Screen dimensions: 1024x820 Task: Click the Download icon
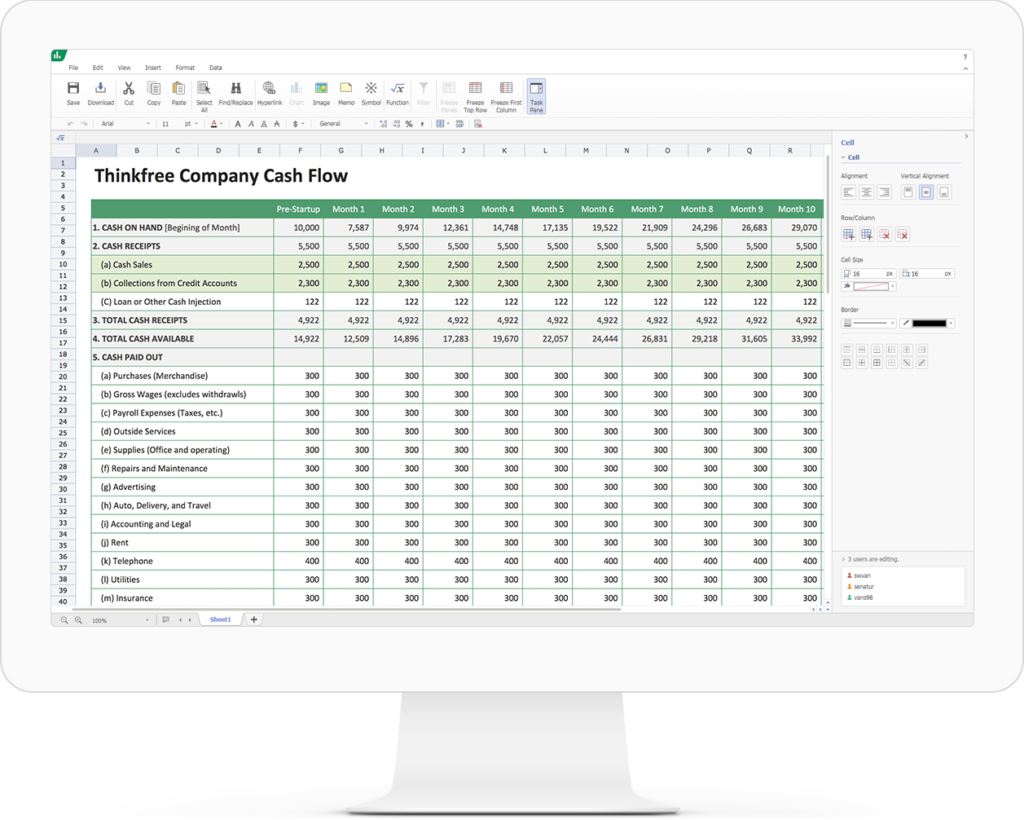pyautogui.click(x=100, y=94)
